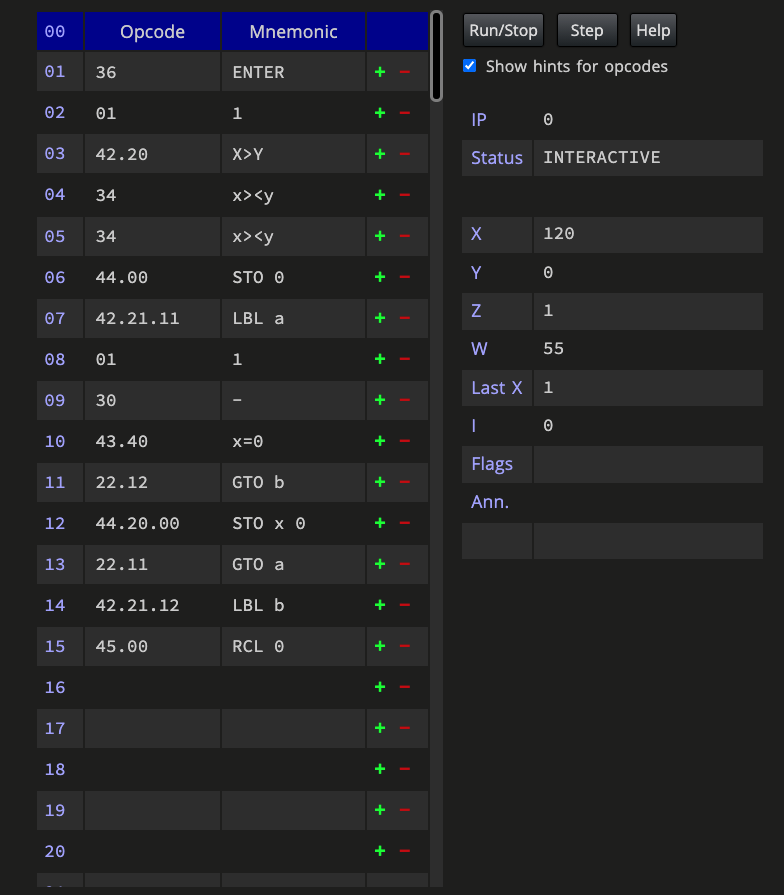This screenshot has height=895, width=784.
Task: Click the red minus on line 03 X>Y
Action: 405,154
